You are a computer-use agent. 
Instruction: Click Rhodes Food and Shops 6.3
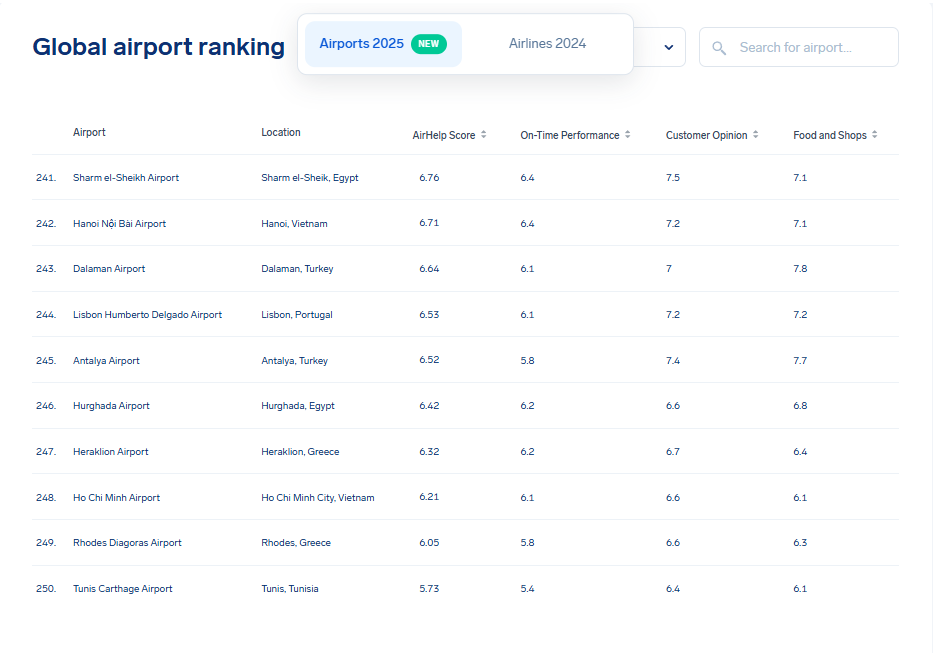(x=800, y=542)
